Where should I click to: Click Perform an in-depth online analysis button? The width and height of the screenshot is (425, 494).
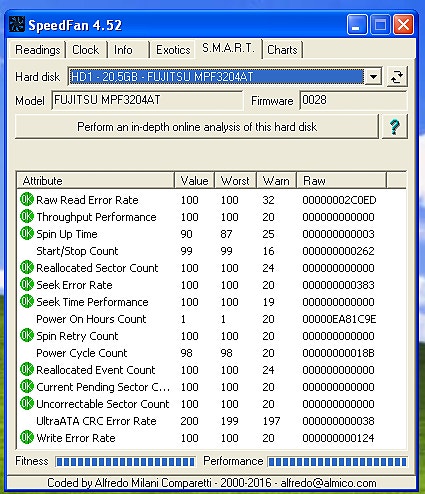[x=197, y=127]
